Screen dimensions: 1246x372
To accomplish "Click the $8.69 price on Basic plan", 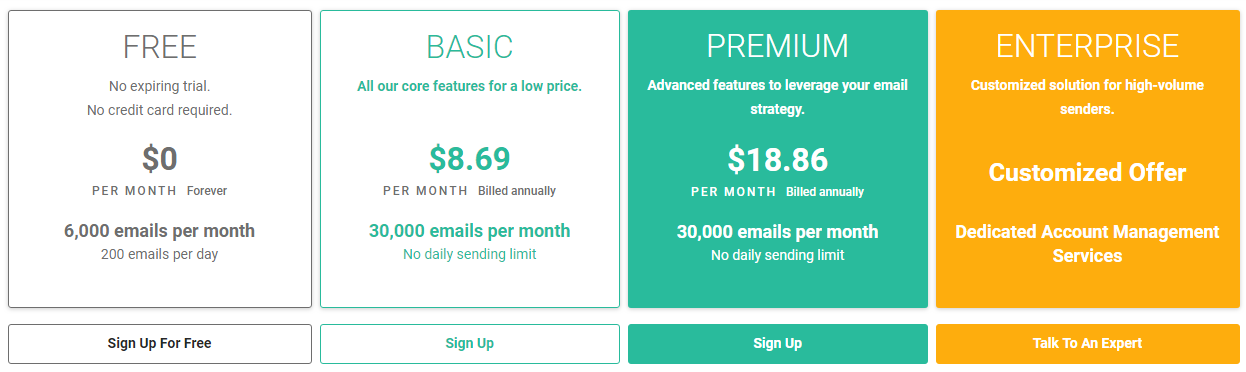I will pyautogui.click(x=470, y=159).
